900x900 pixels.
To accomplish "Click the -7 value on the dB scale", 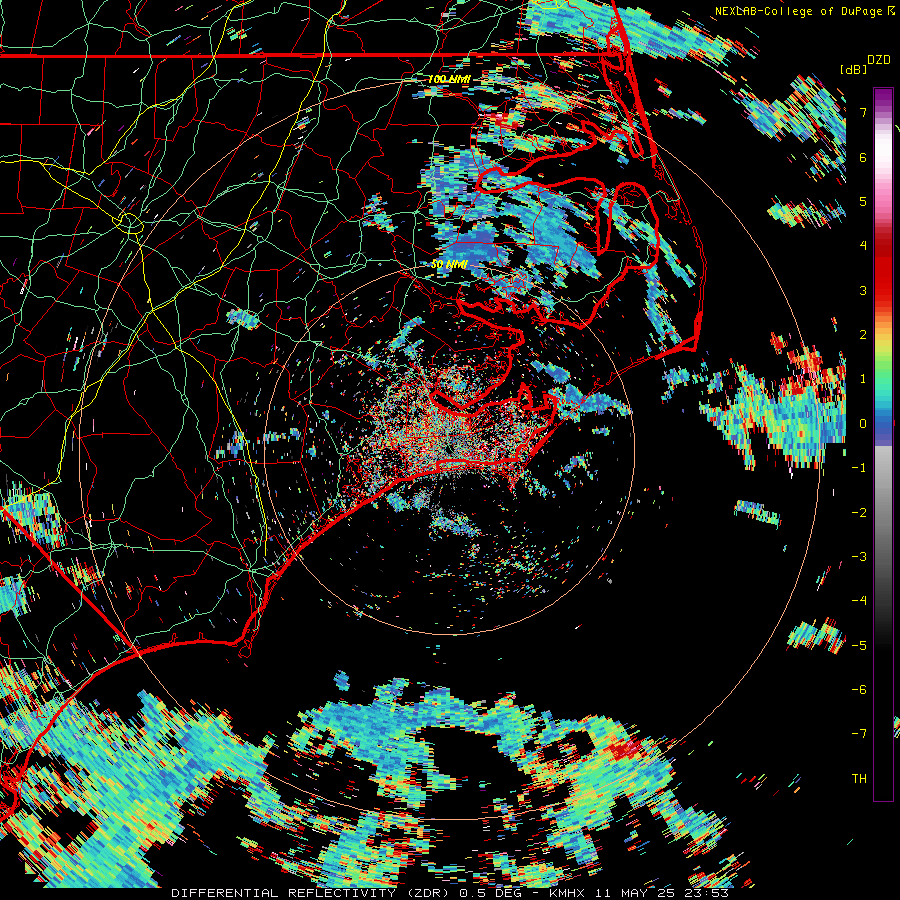I will tap(859, 734).
